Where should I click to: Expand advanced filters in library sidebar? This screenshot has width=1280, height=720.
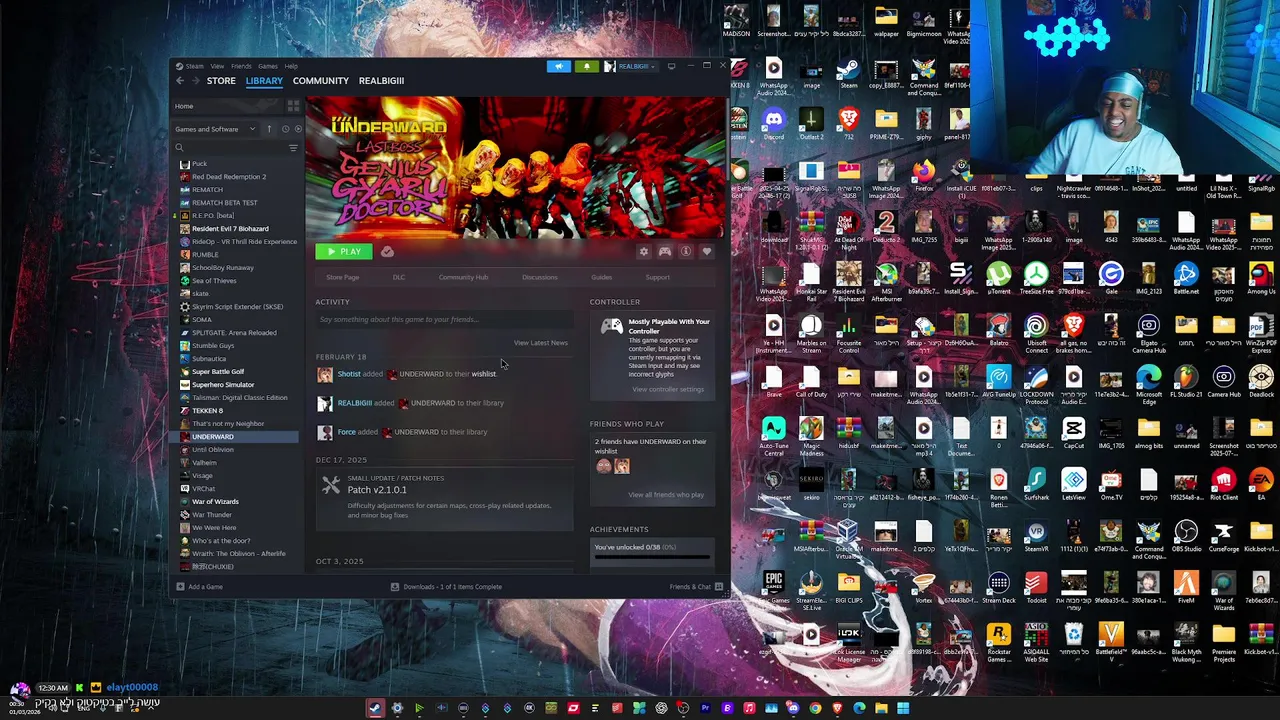[x=293, y=148]
